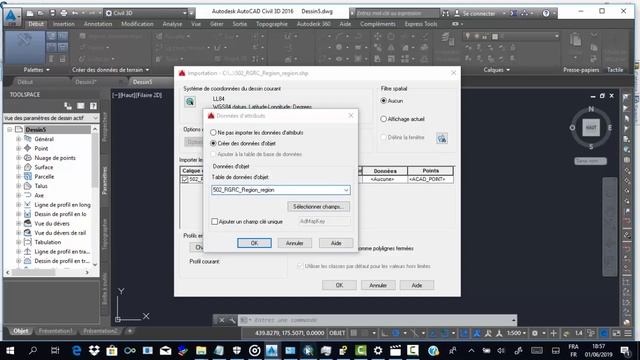Click Annuler in the attribute data dialog
The height and width of the screenshot is (360, 640).
tap(295, 243)
